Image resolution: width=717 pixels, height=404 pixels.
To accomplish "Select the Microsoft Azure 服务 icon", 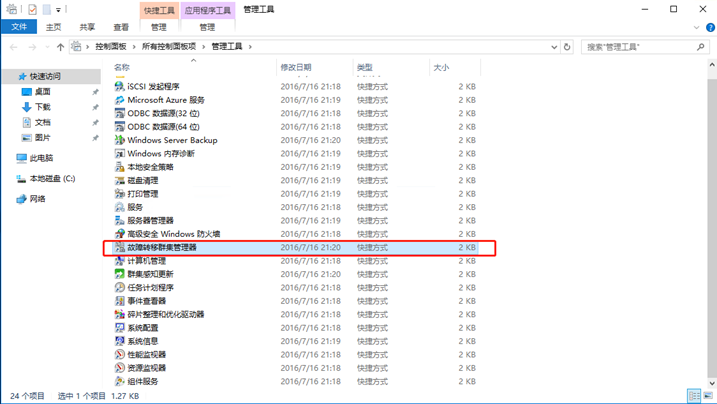I will point(120,100).
